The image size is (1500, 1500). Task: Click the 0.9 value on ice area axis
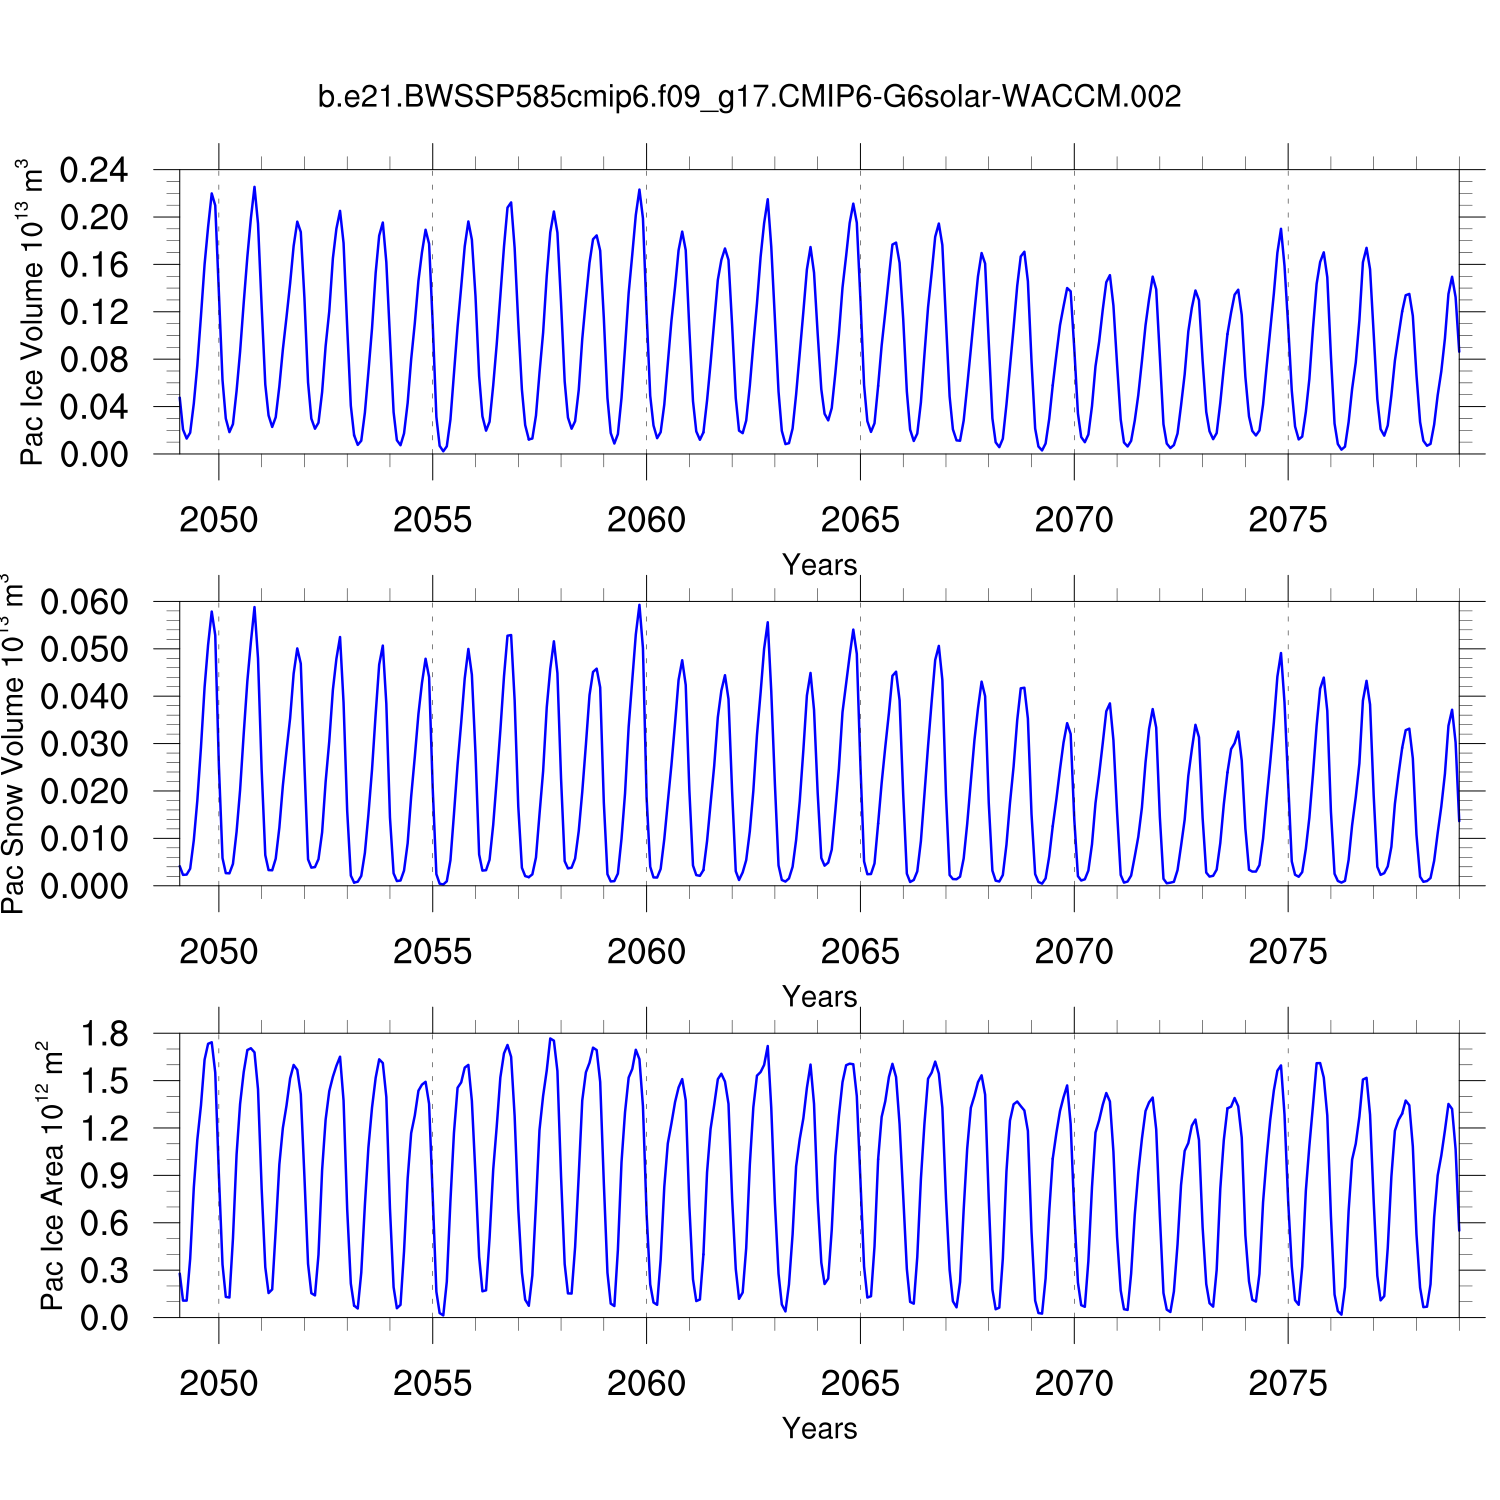[x=104, y=1176]
